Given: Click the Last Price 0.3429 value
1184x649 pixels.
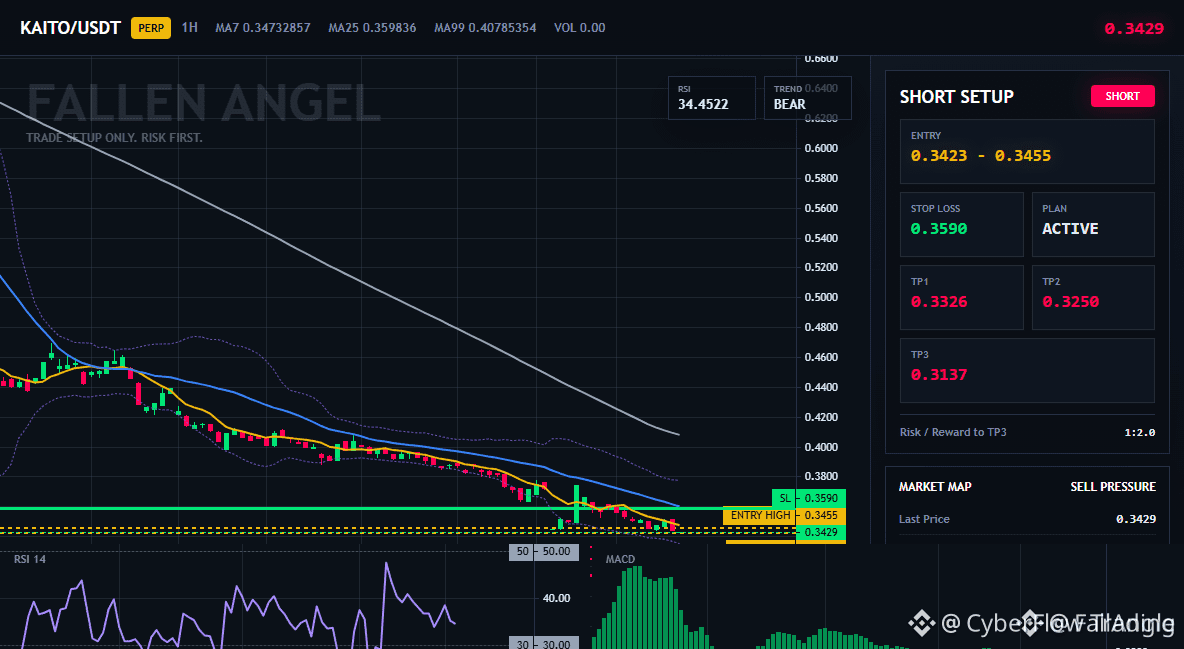Looking at the screenshot, I should [x=1136, y=519].
